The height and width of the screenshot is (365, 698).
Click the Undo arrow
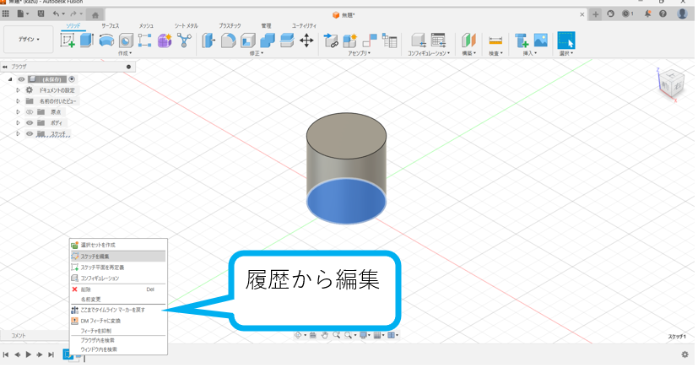pyautogui.click(x=56, y=14)
